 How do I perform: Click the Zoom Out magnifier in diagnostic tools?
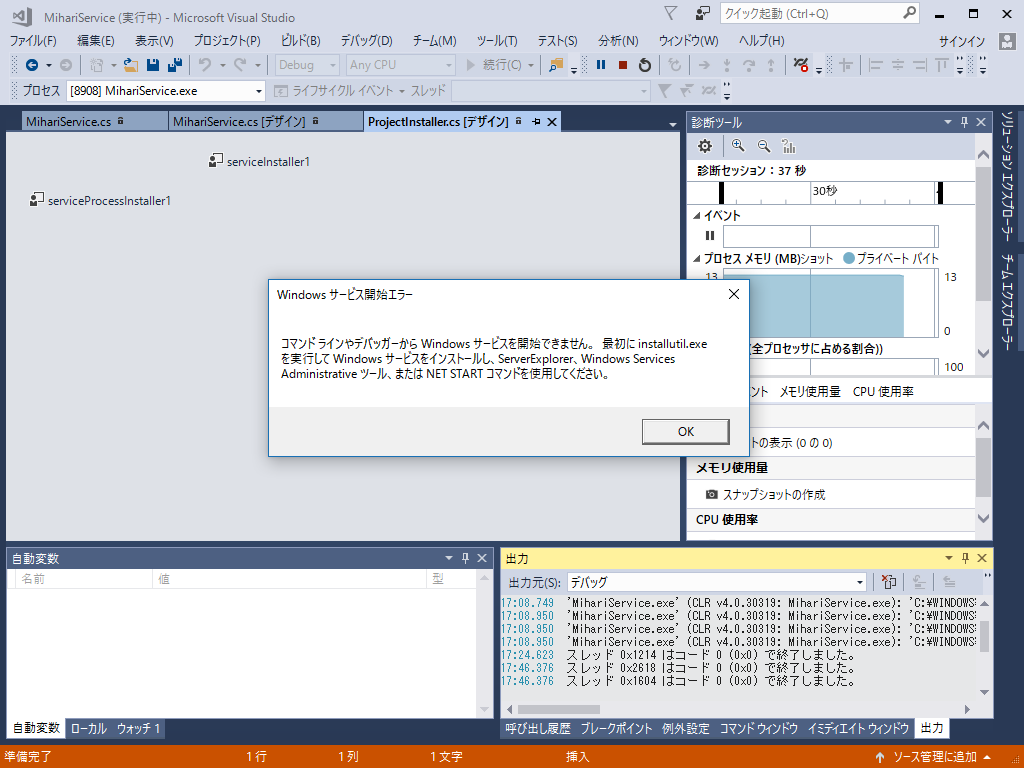point(763,146)
